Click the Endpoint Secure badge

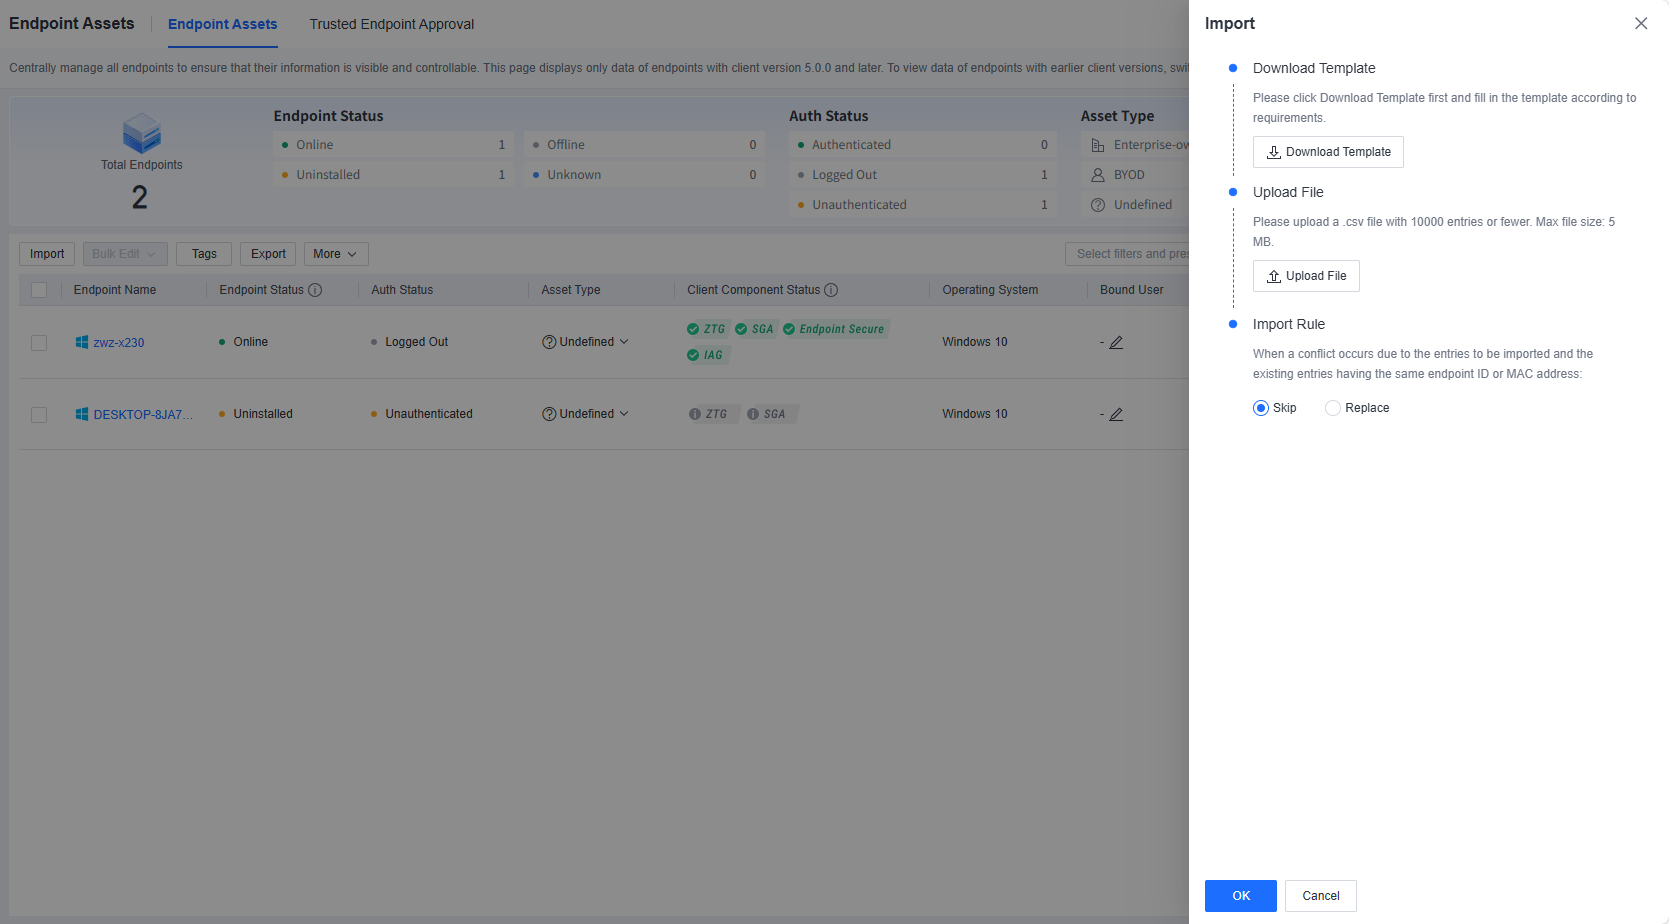pos(834,329)
